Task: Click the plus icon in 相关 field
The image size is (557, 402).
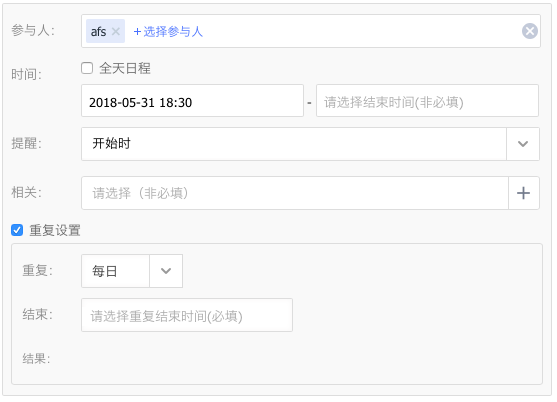Action: pyautogui.click(x=523, y=193)
